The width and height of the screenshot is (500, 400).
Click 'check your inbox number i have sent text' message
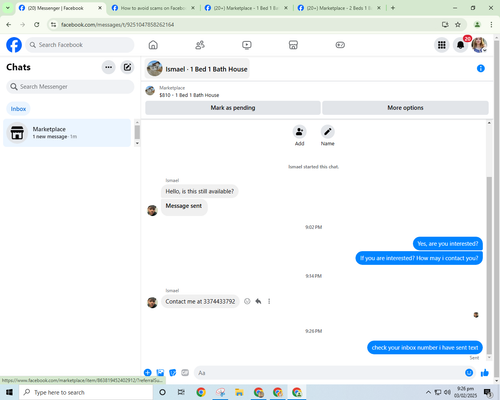425,348
